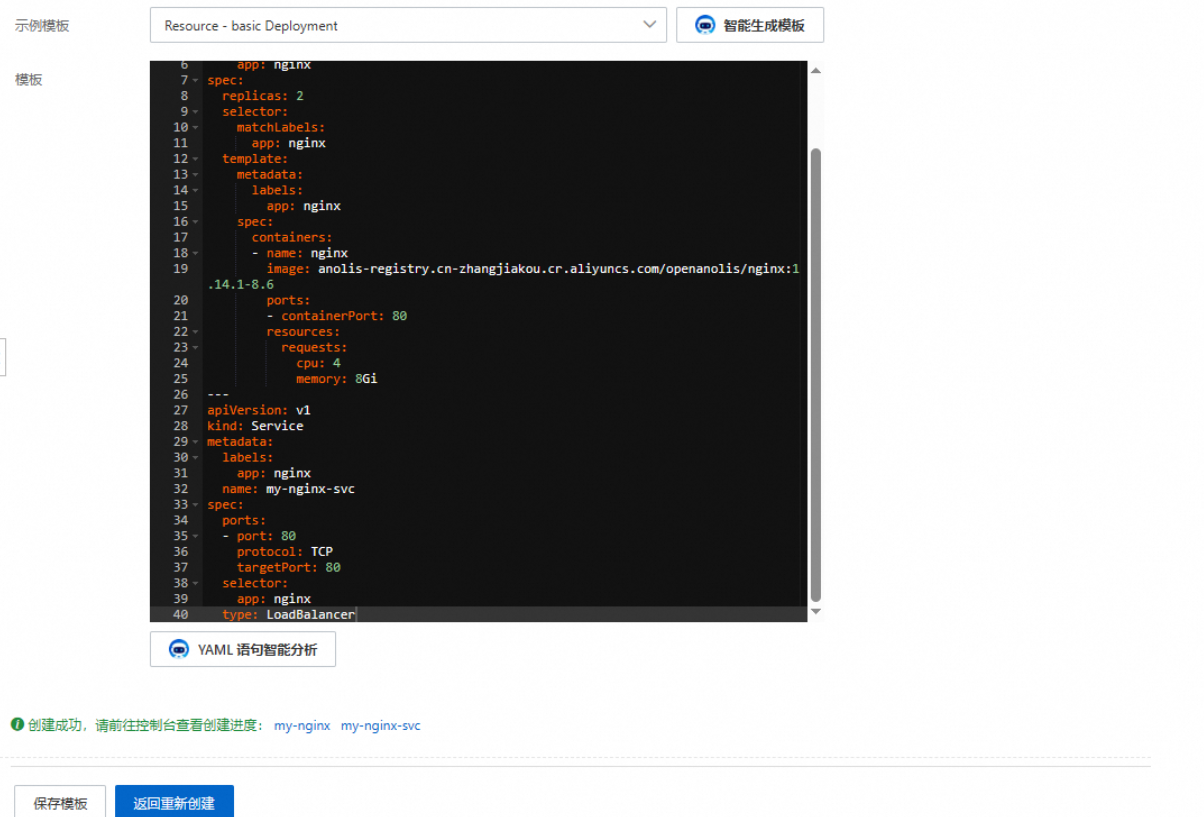Collapse the fold at line 10 matchLabels
The width and height of the screenshot is (1204, 817).
click(x=196, y=128)
